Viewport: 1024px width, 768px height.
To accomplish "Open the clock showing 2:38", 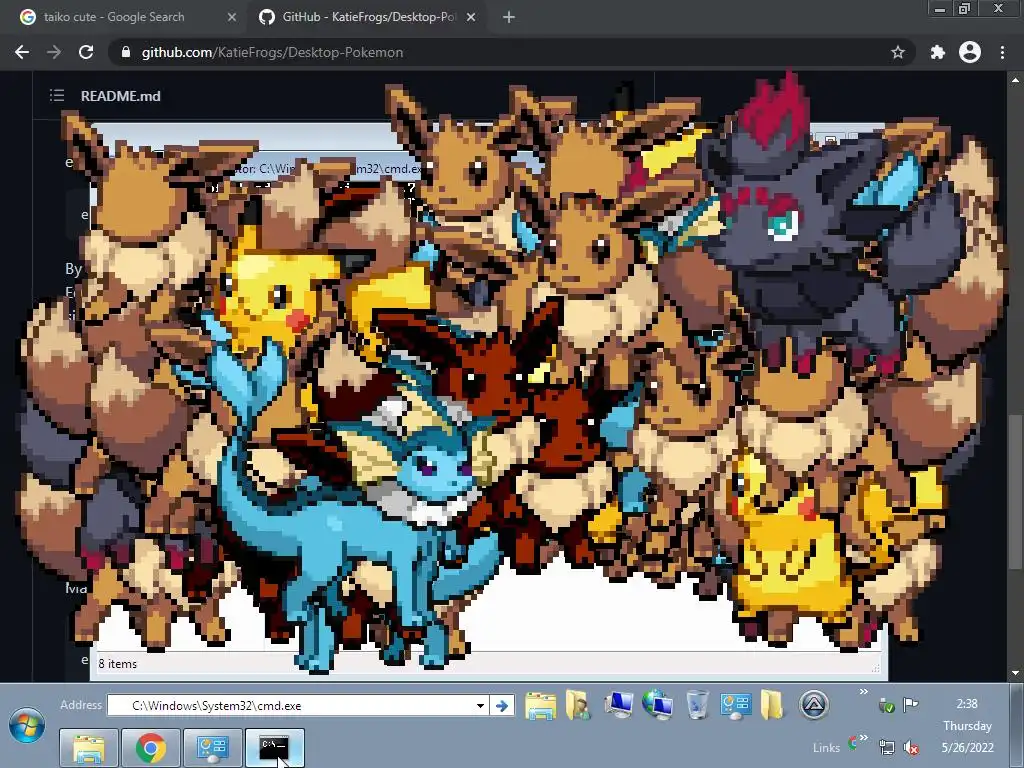I will [x=967, y=704].
